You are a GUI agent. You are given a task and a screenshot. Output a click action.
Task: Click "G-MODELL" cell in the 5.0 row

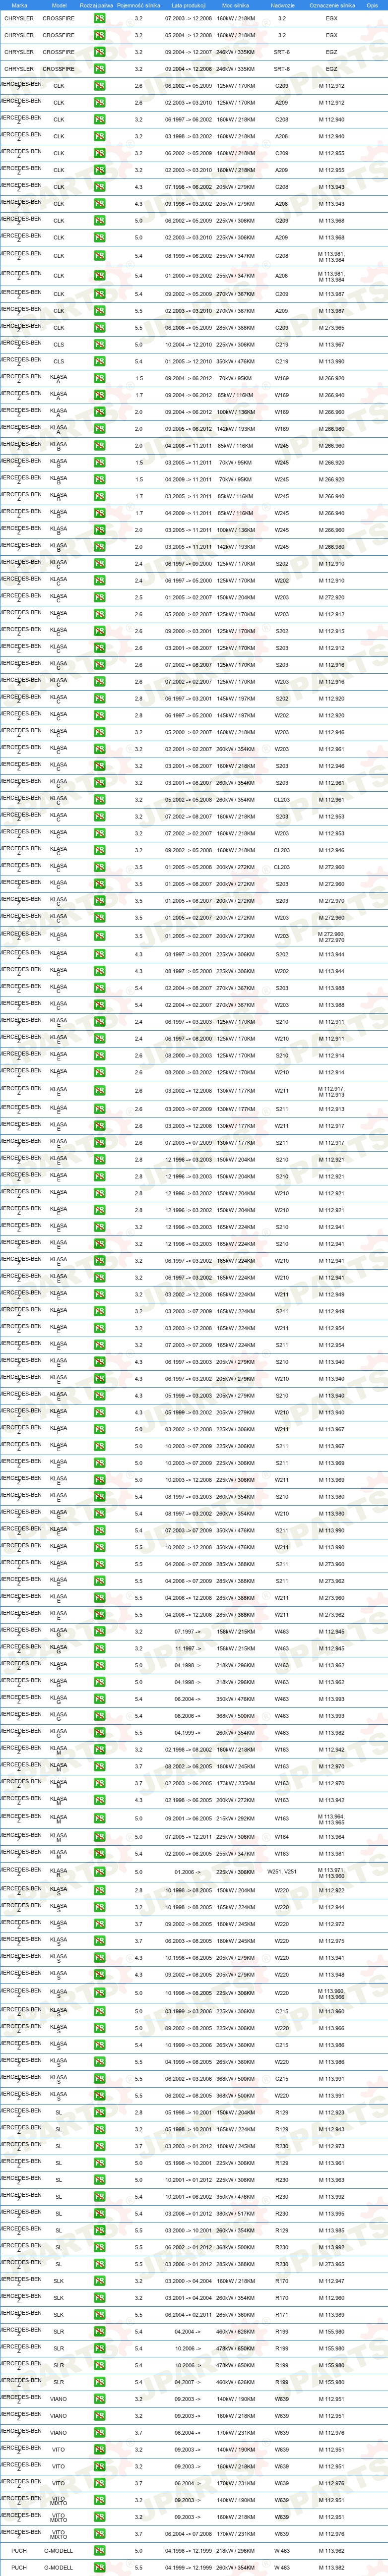tap(58, 2550)
